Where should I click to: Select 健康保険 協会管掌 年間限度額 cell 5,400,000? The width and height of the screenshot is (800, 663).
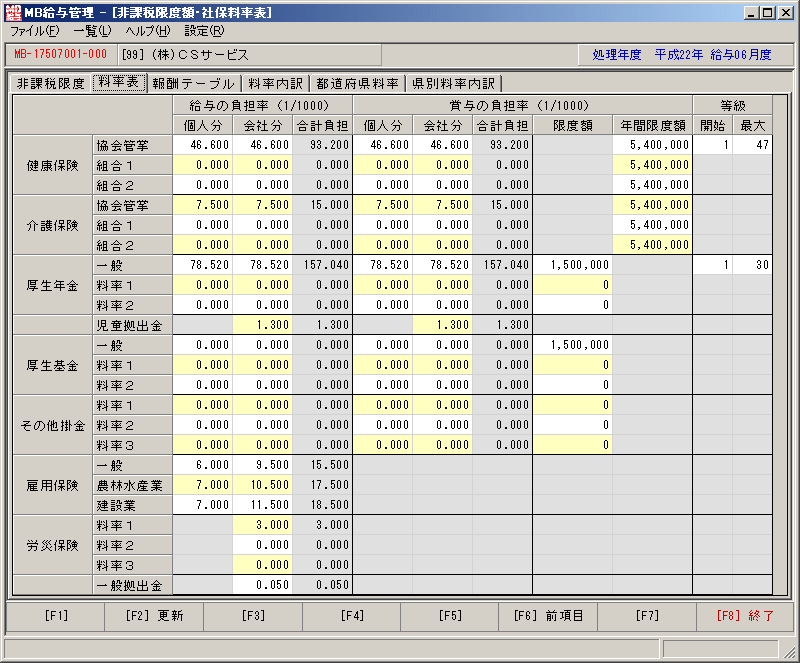[653, 145]
